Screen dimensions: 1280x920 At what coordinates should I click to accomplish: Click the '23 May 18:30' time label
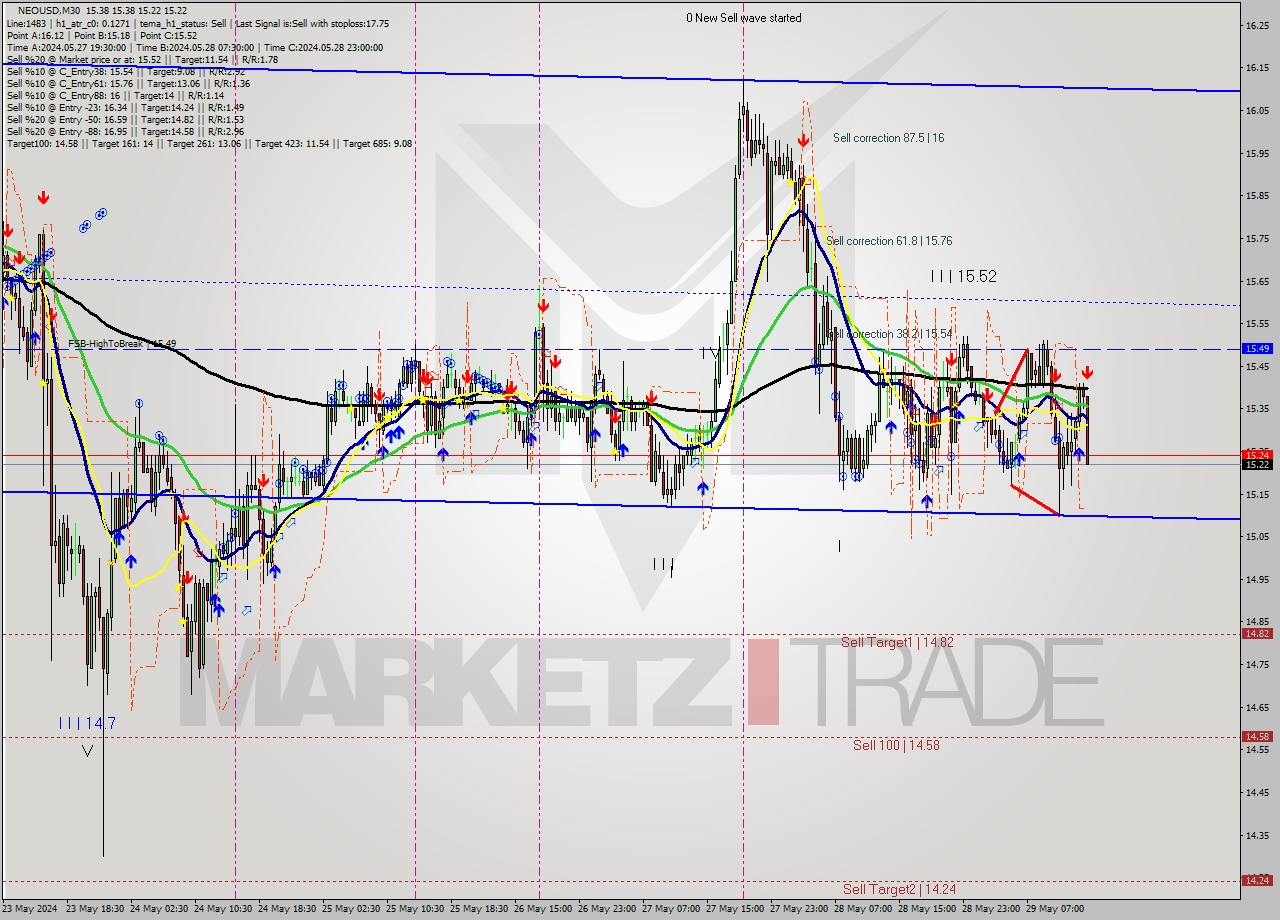(x=94, y=909)
